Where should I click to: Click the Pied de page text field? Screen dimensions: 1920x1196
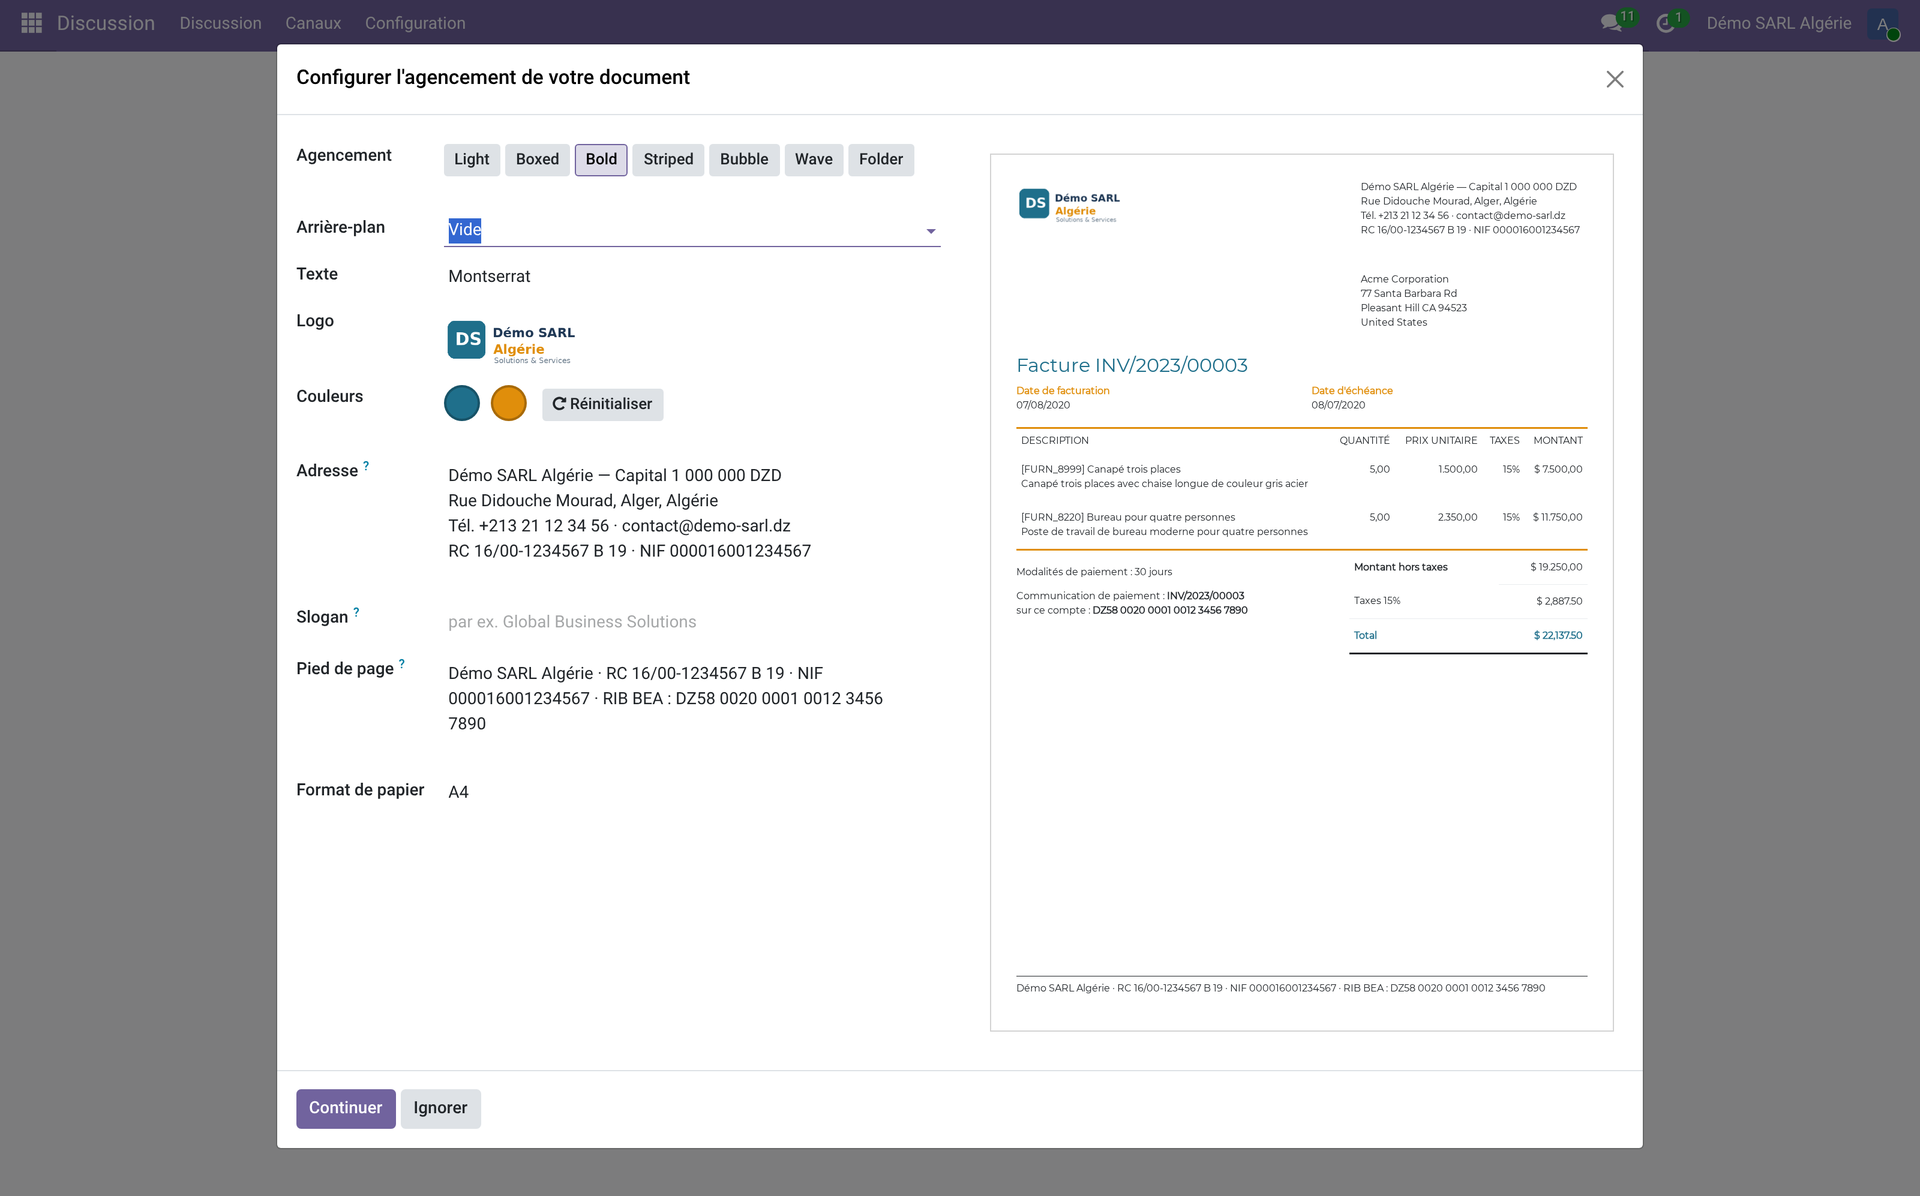pos(692,698)
